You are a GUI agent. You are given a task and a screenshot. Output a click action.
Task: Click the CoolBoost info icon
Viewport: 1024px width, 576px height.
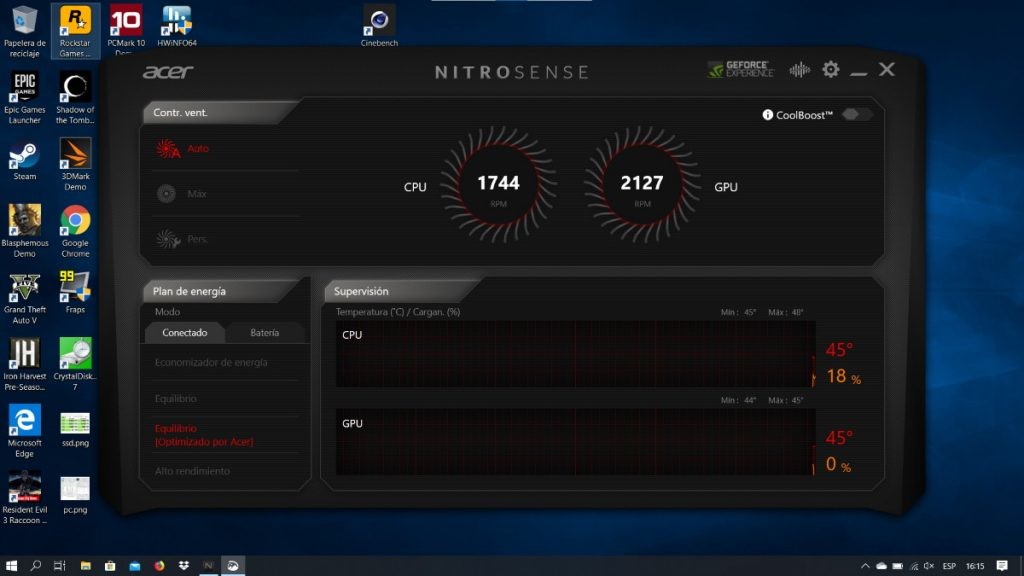767,115
